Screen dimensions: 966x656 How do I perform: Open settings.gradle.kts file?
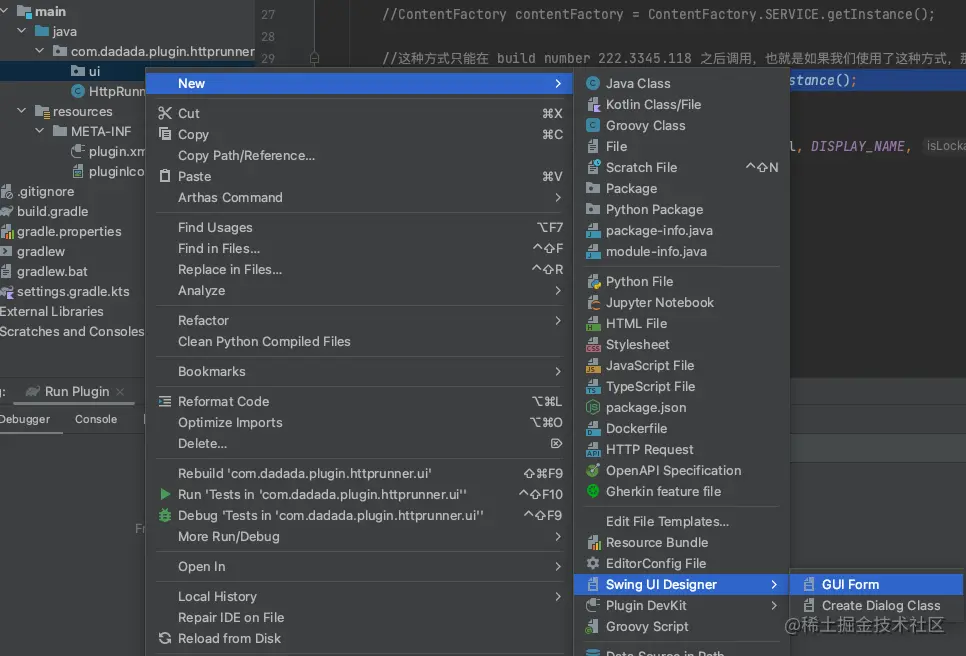(86, 292)
